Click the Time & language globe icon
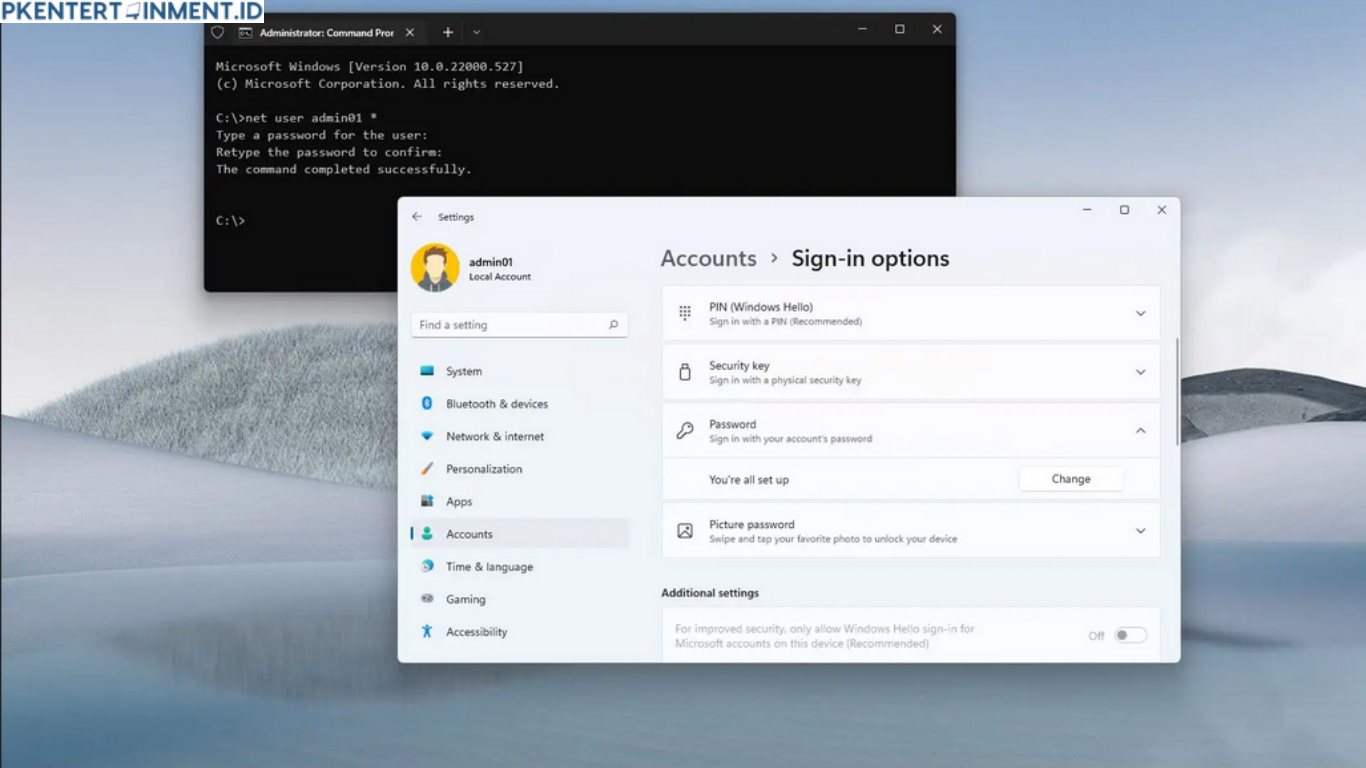Screen dimensions: 1366x768 coord(427,566)
